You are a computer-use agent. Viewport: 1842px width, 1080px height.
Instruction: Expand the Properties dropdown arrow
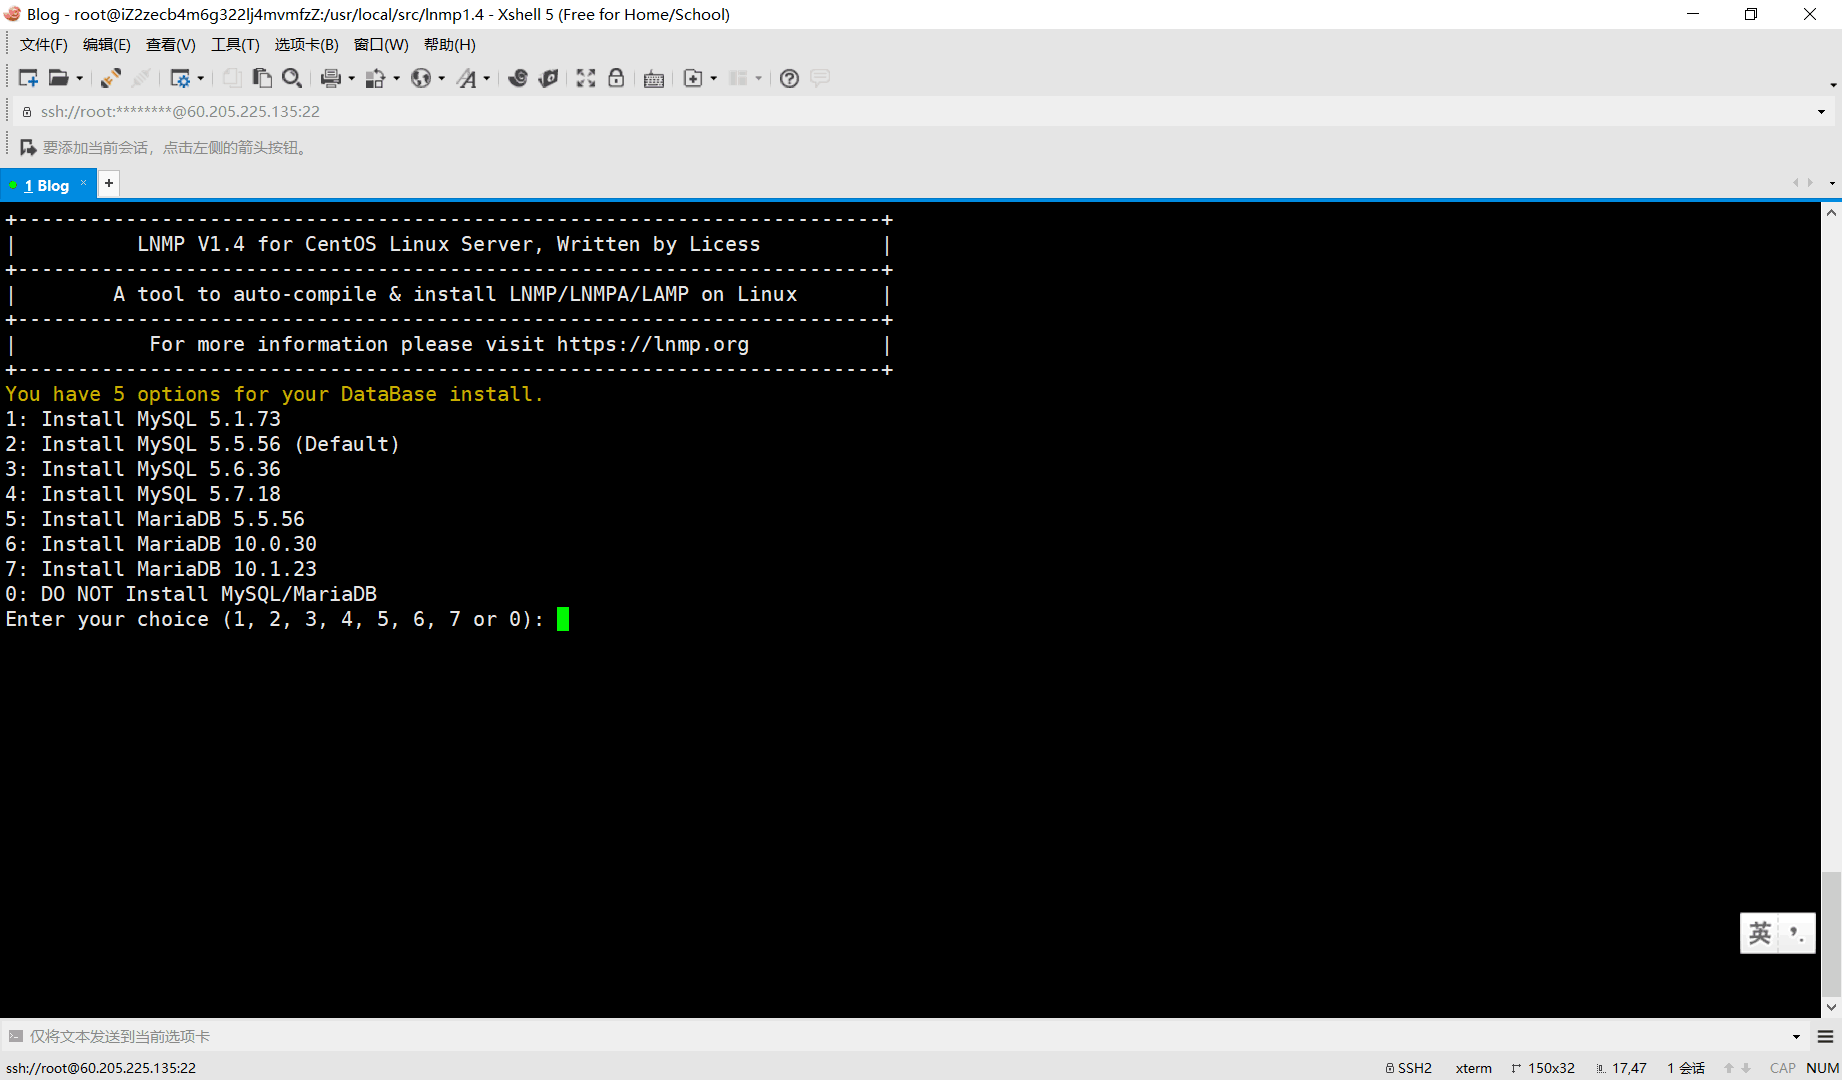(x=201, y=78)
